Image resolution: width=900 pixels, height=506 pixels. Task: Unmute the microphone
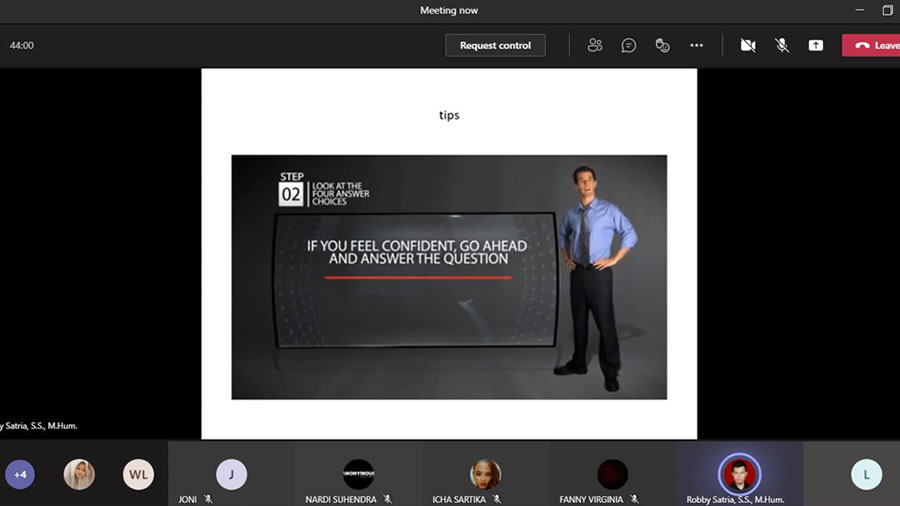[782, 45]
